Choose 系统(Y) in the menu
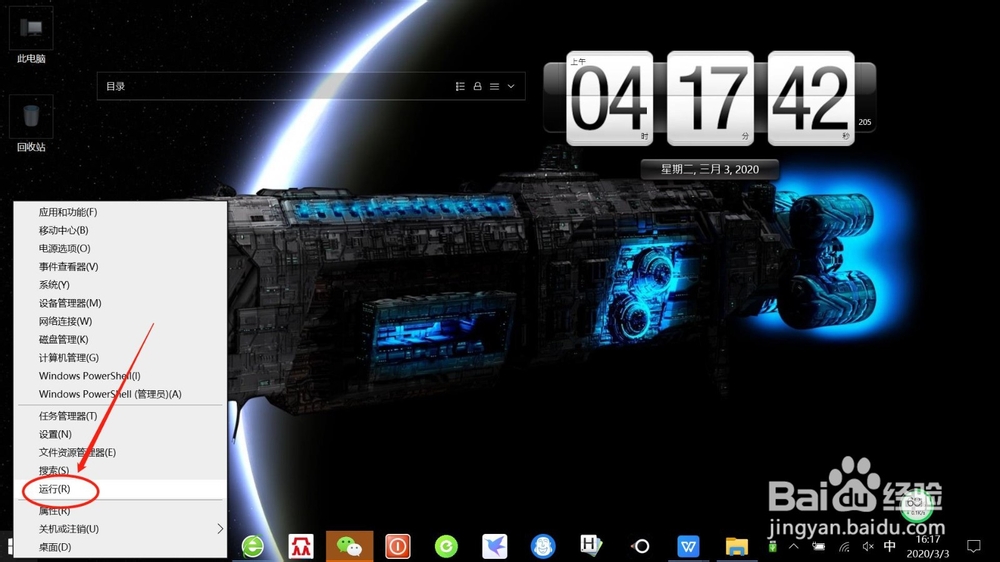1000x562 pixels. pos(120,285)
